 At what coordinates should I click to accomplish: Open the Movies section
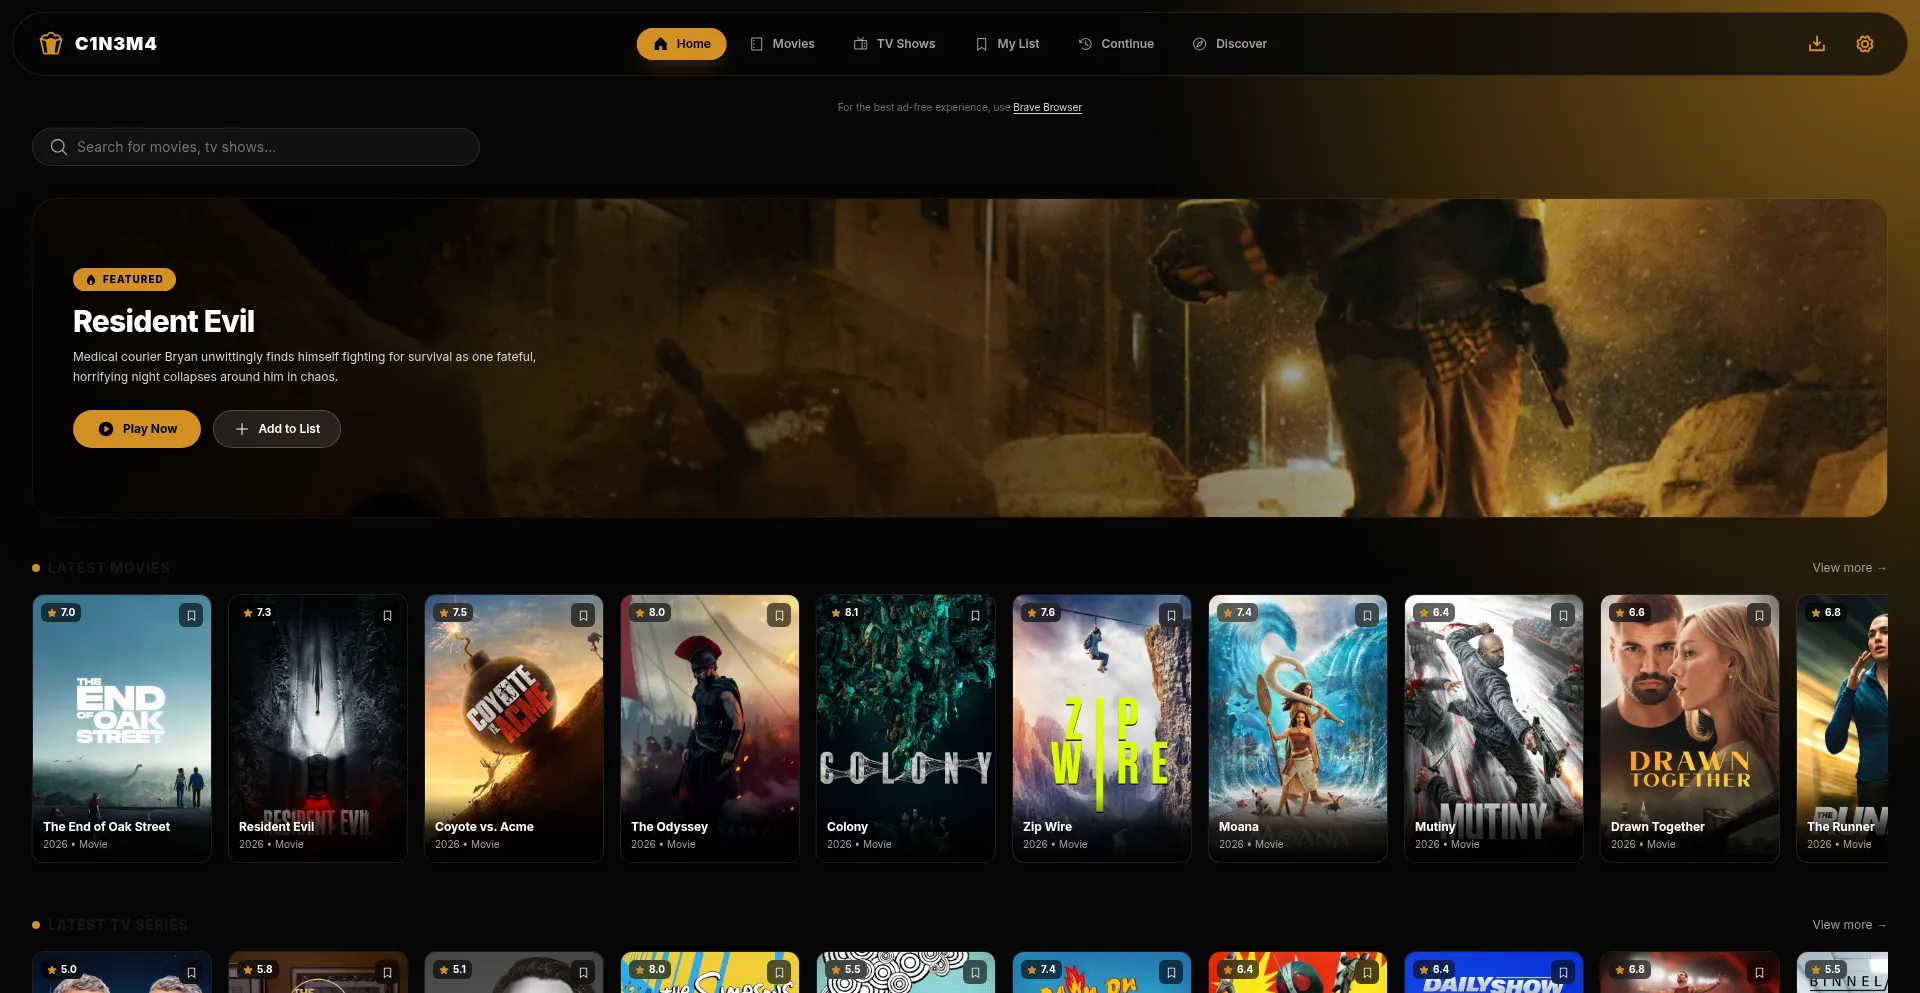pyautogui.click(x=782, y=44)
